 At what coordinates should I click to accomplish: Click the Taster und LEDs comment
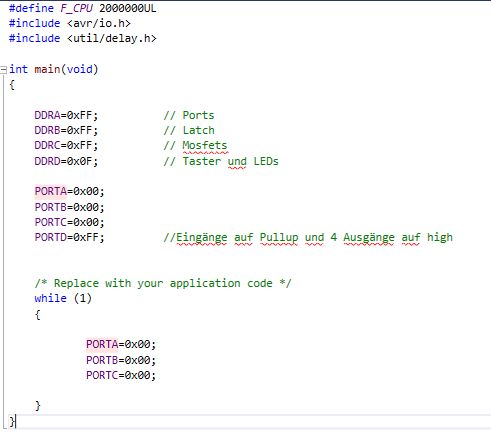coord(221,161)
